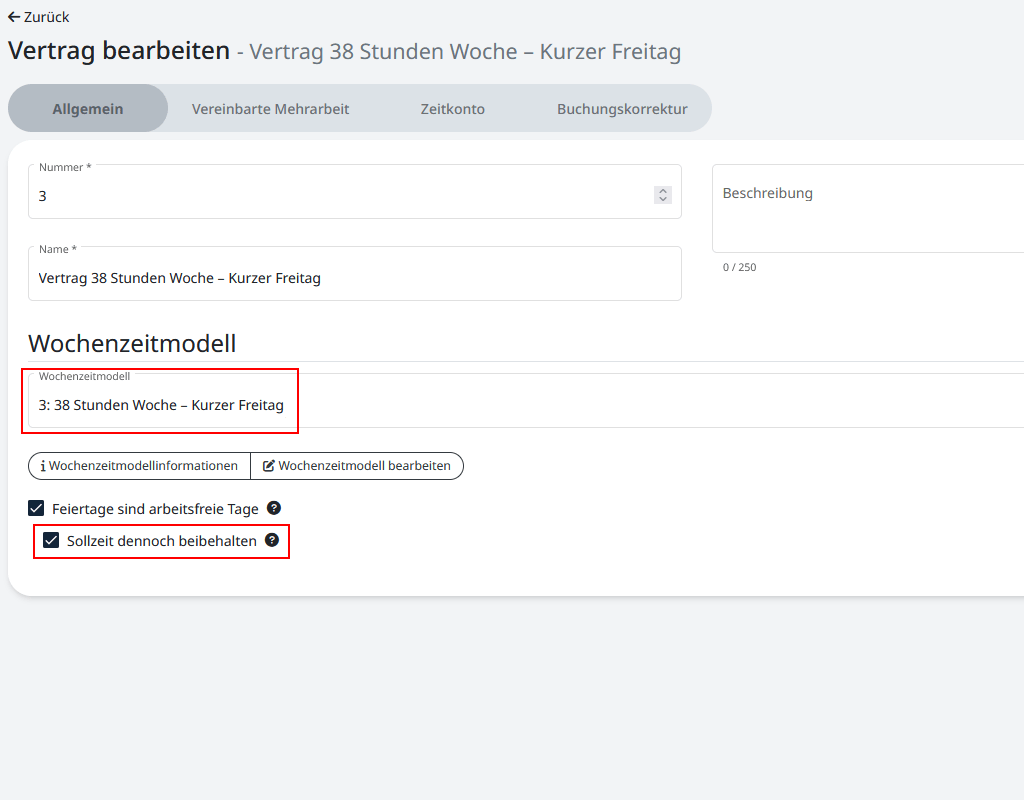Select the Allgemein tab

[x=88, y=109]
